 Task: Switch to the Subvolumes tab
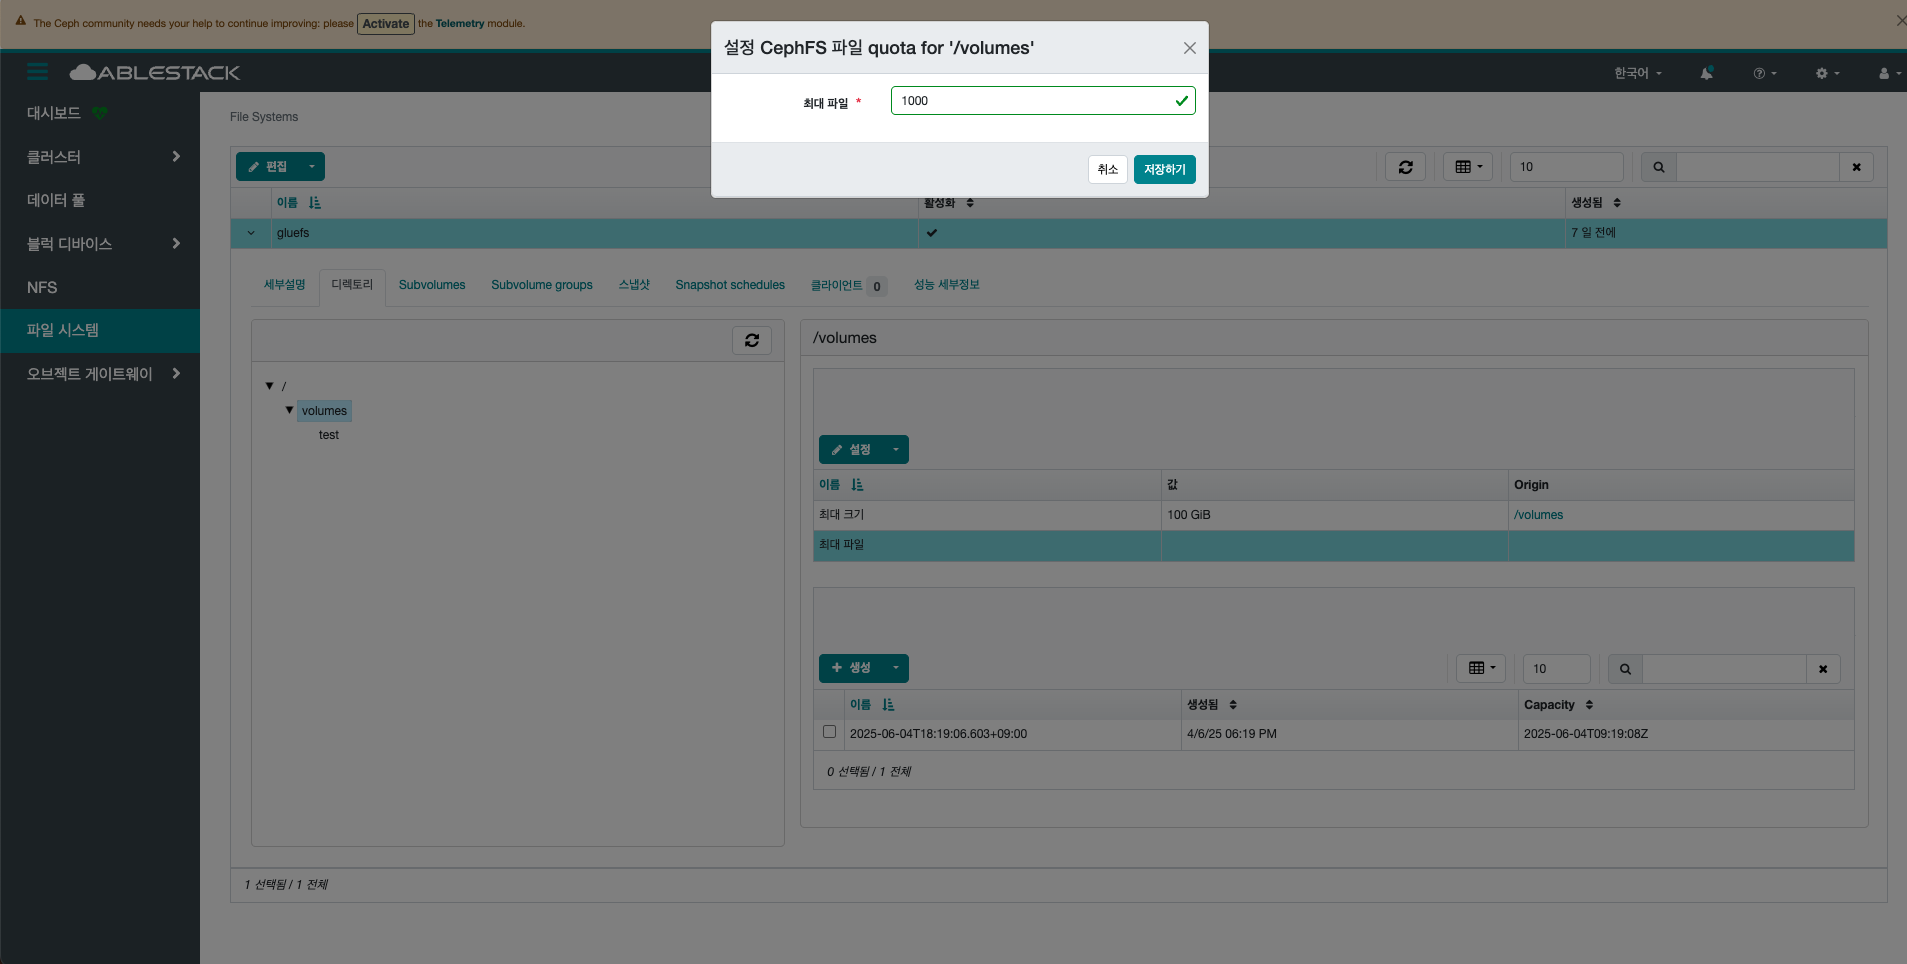click(432, 285)
